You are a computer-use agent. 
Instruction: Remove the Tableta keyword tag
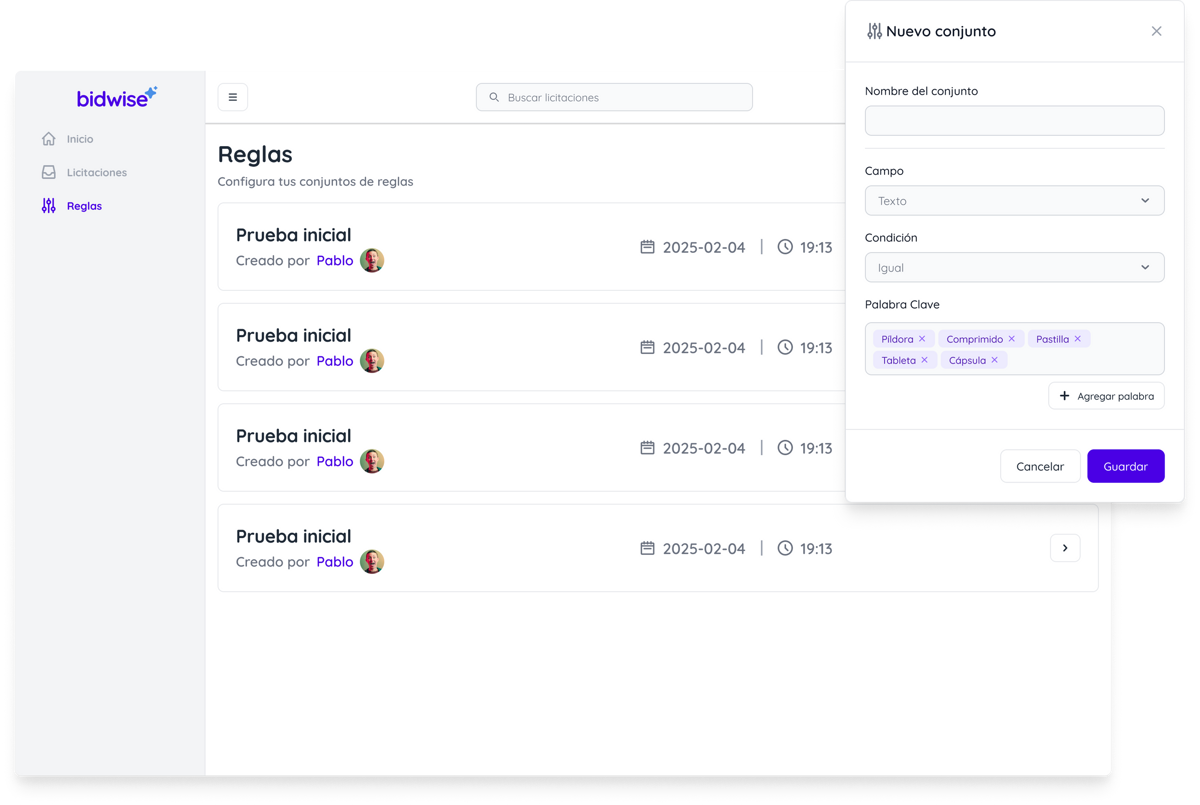[924, 360]
